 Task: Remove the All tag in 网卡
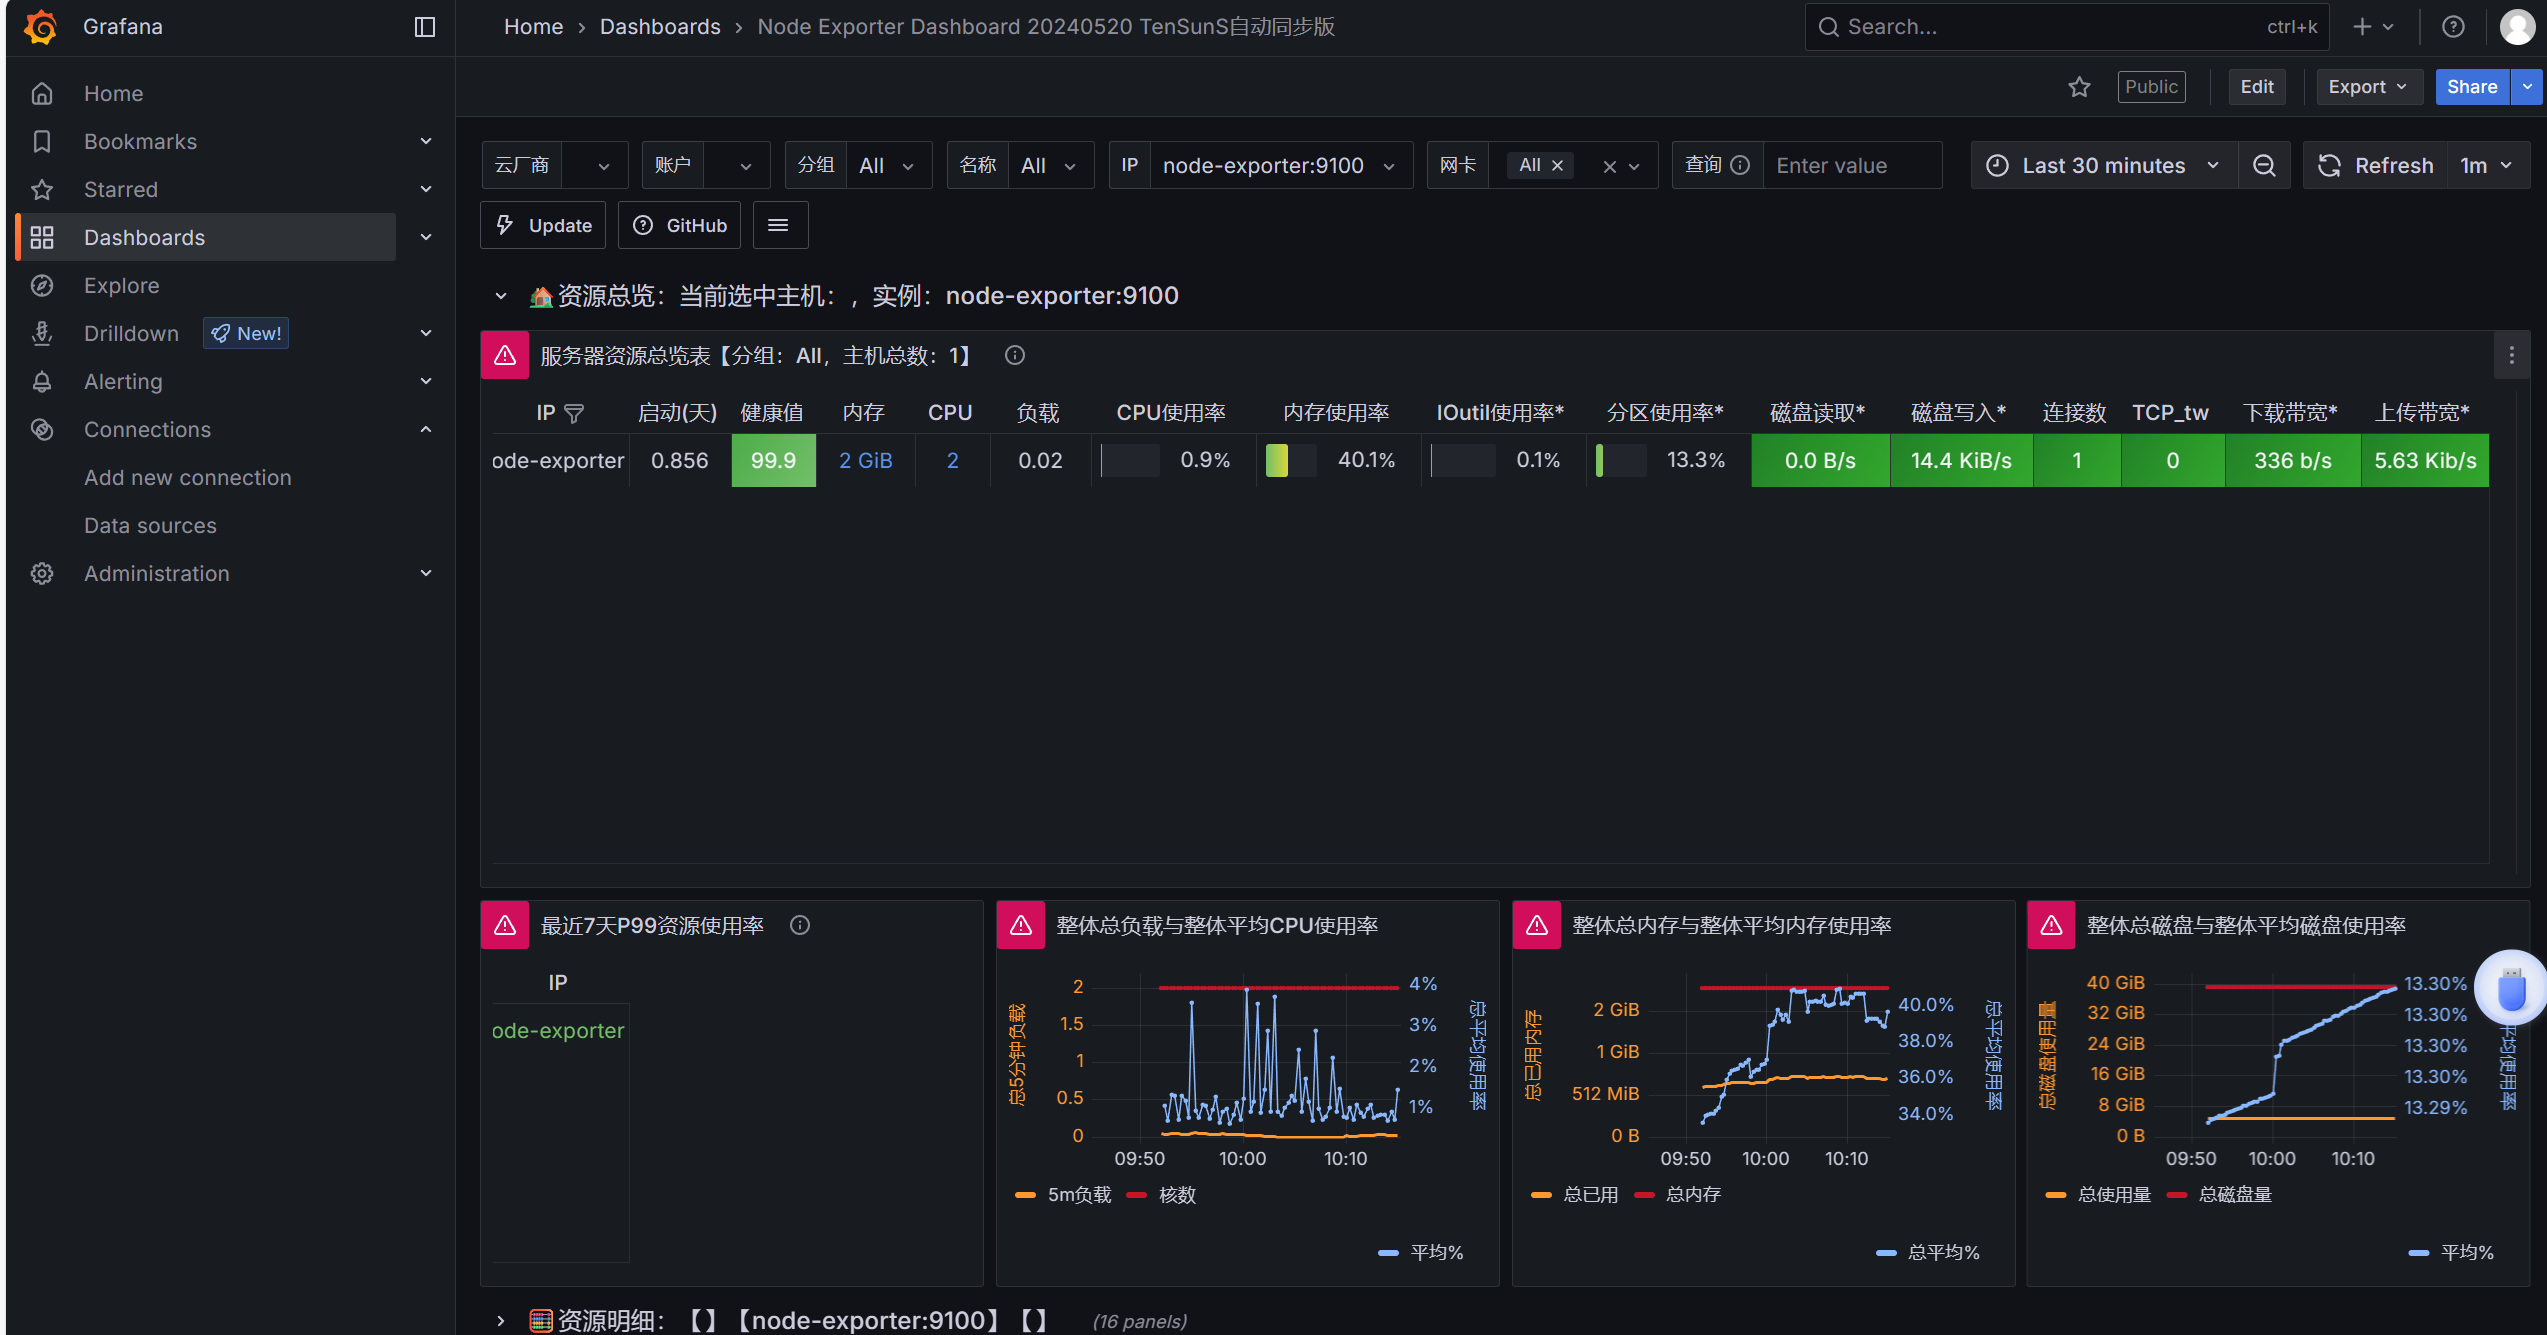[x=1557, y=166]
